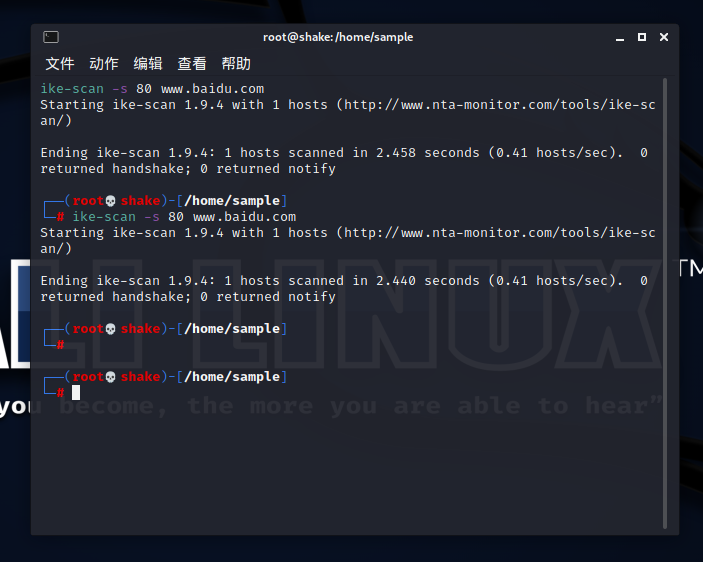The image size is (703, 562).
Task: Click the cursor block at the last prompt
Action: click(76, 393)
